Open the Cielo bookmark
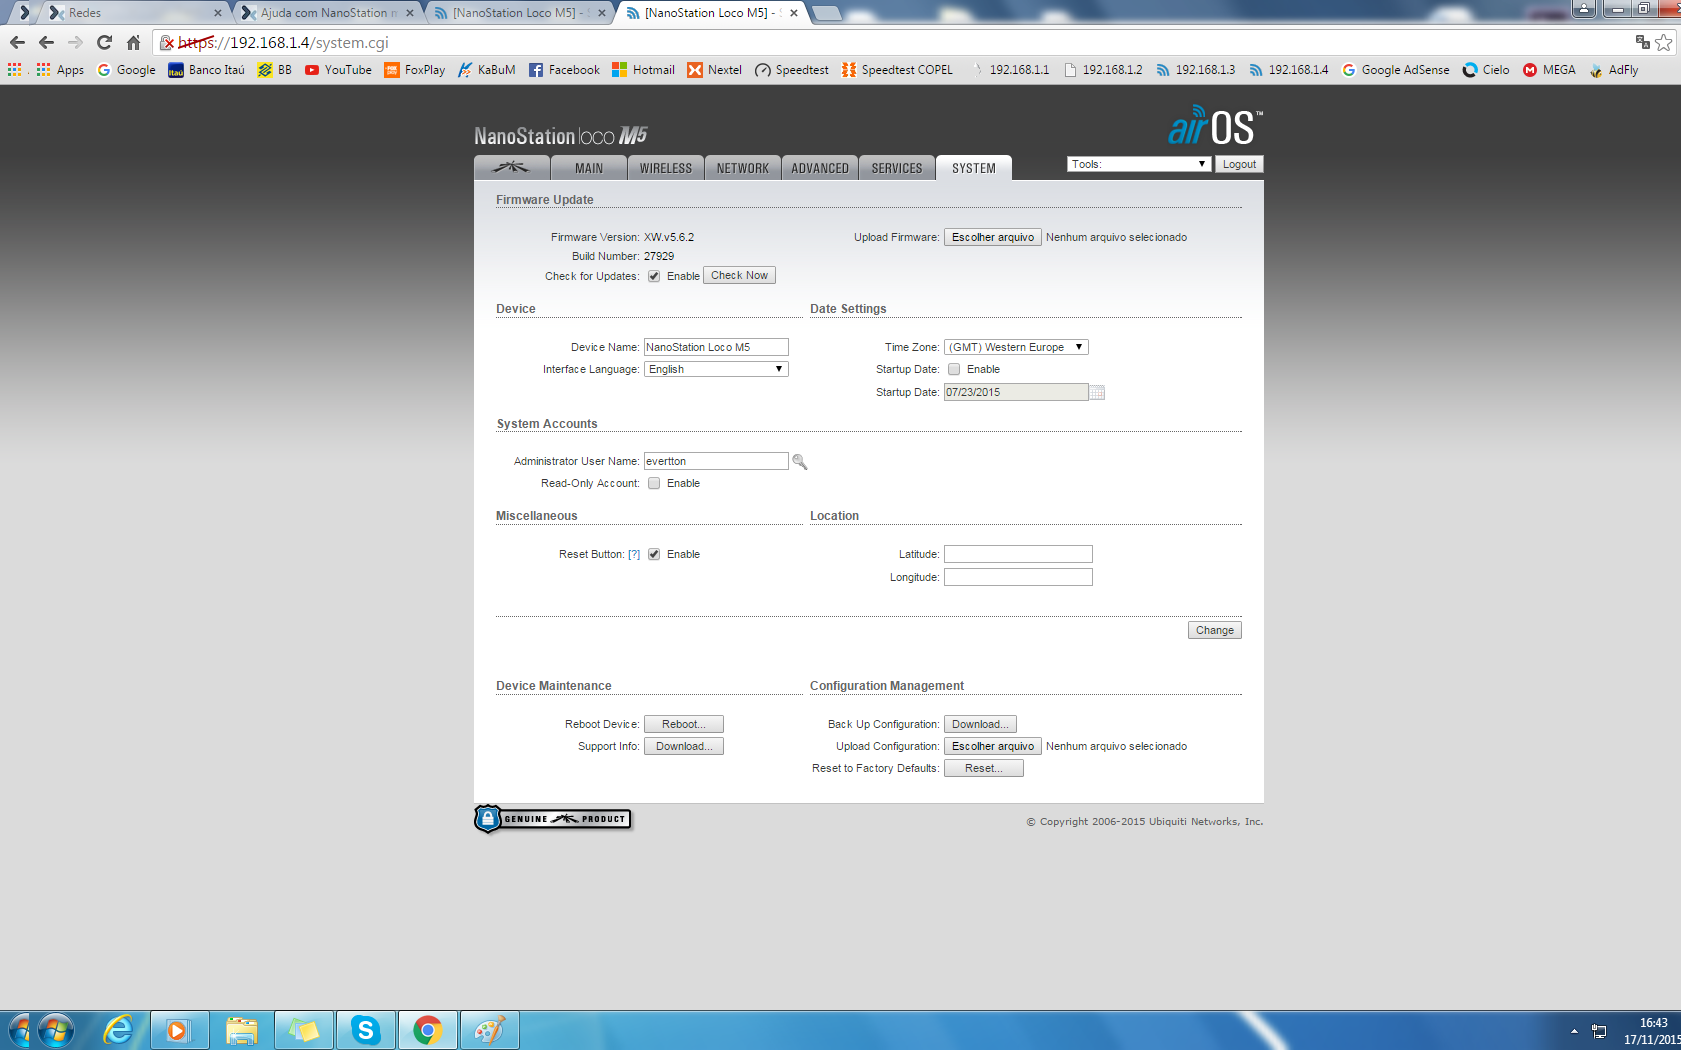1681x1051 pixels. [x=1486, y=70]
